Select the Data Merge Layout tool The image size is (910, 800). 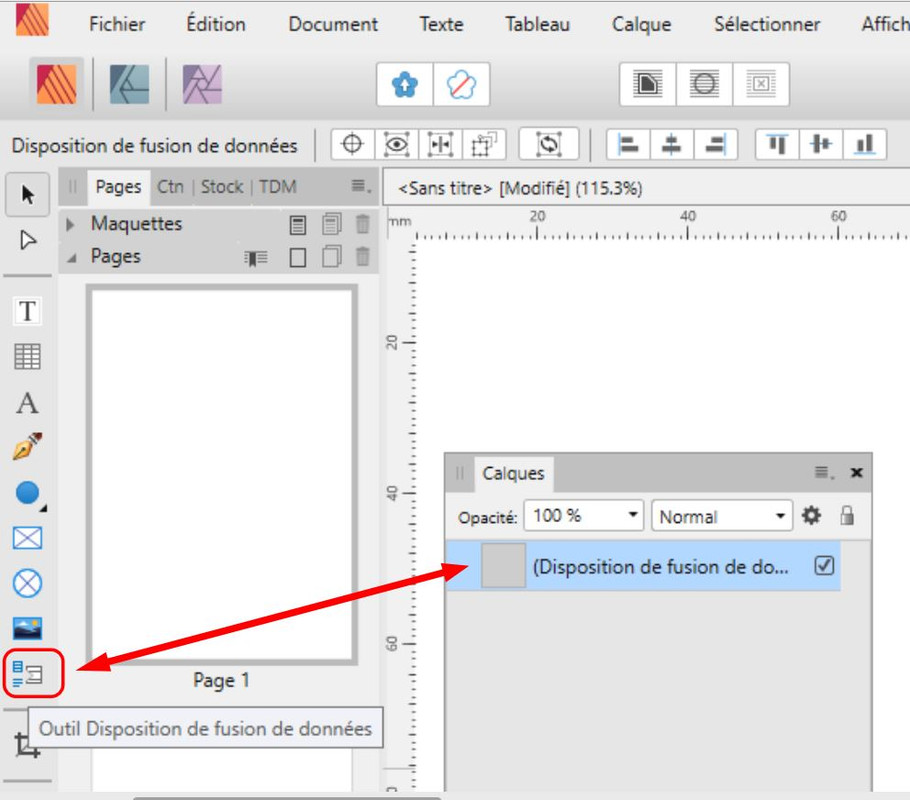[27, 674]
